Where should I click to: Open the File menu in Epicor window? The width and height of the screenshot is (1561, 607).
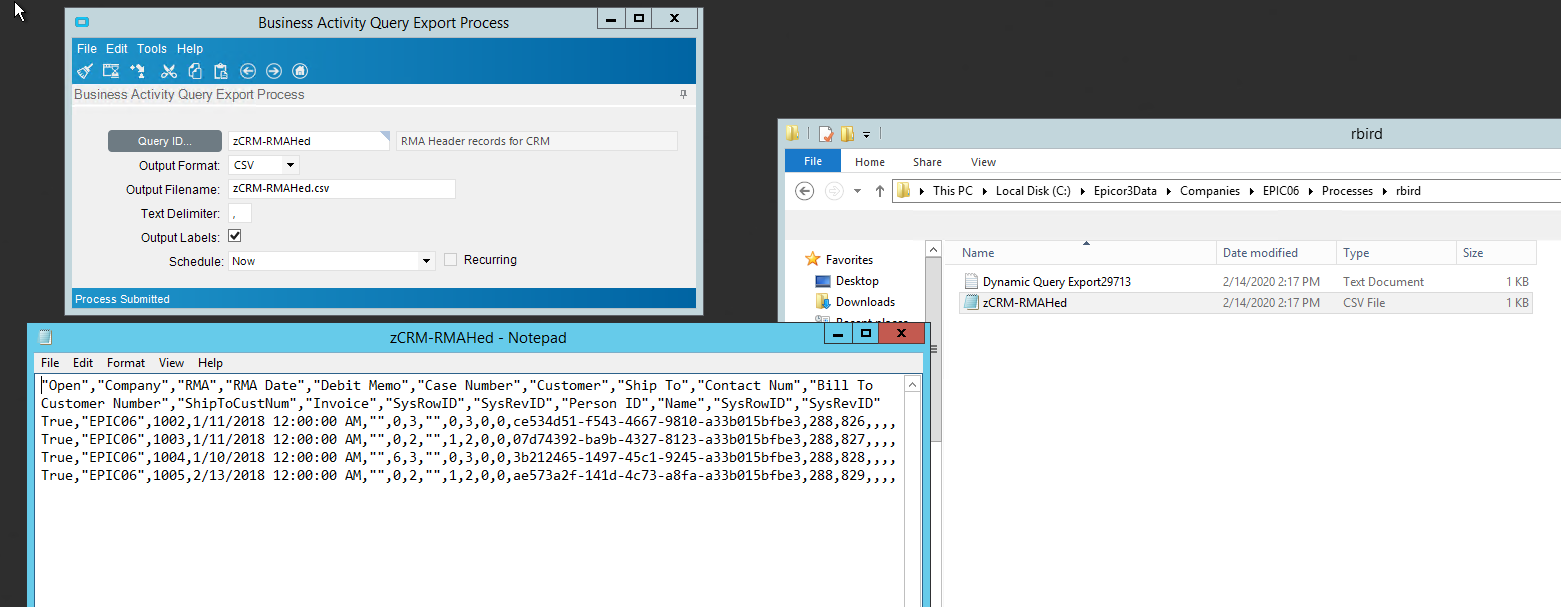(x=87, y=49)
